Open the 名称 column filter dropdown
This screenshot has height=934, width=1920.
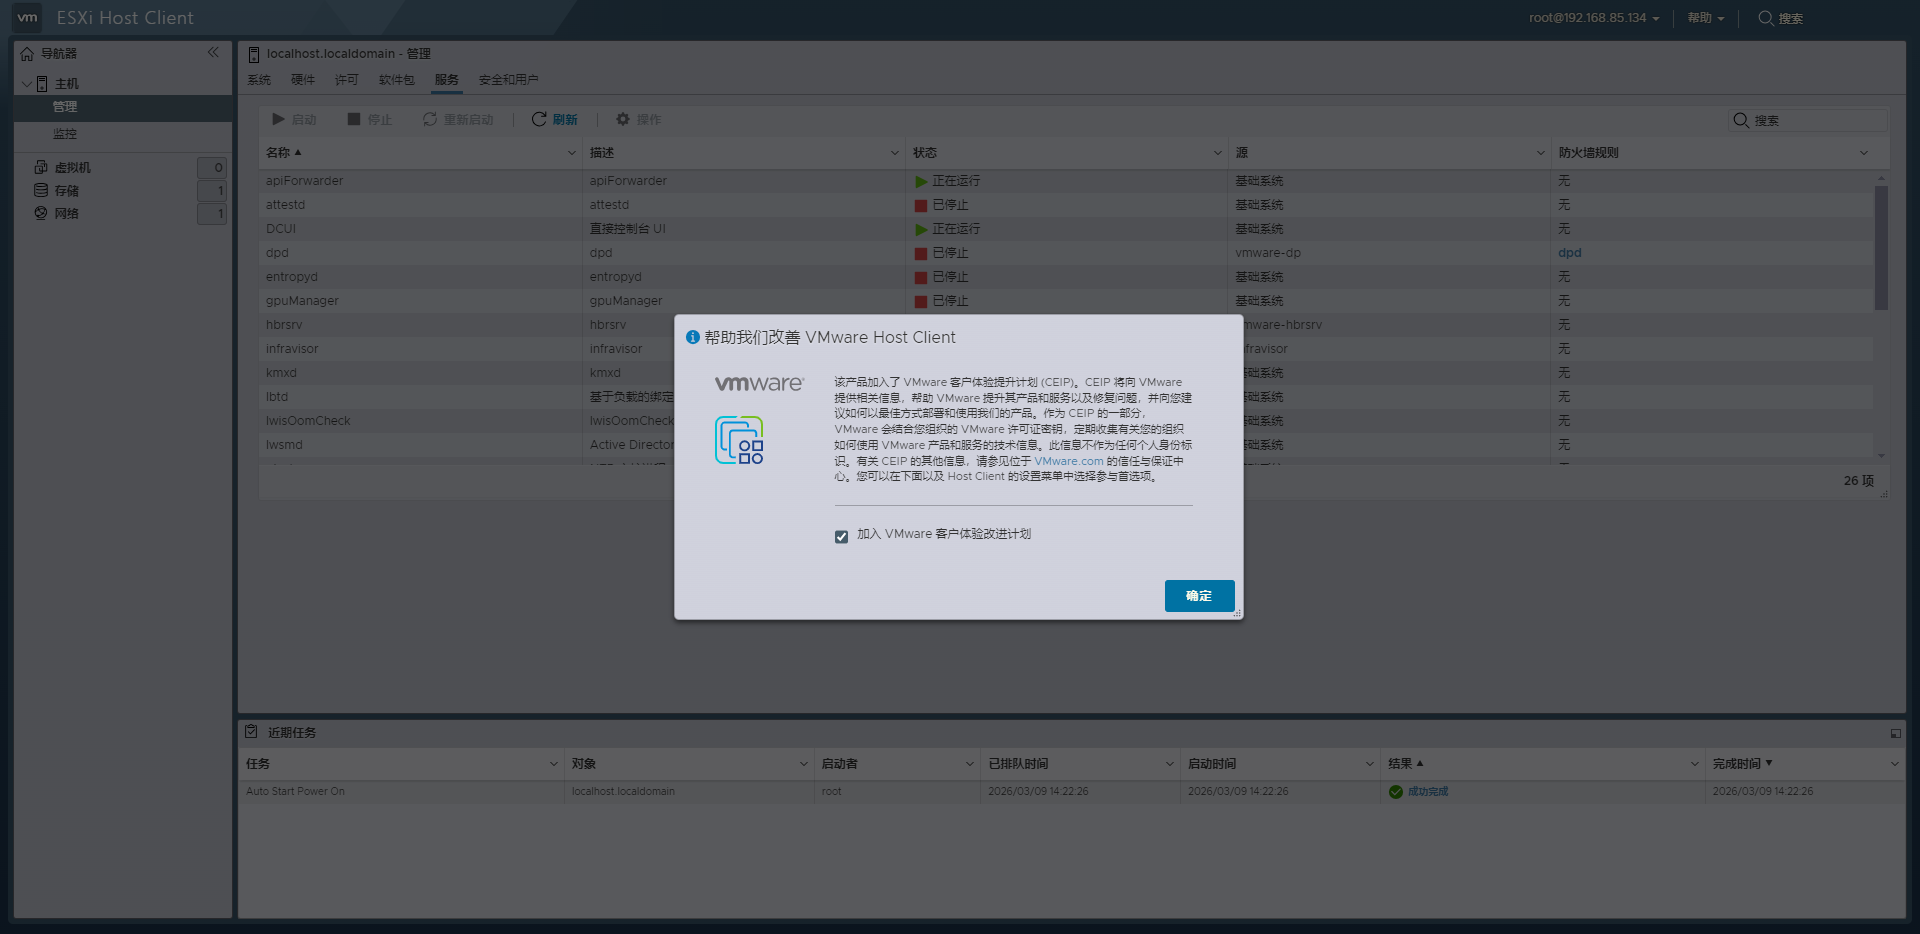[x=571, y=152]
